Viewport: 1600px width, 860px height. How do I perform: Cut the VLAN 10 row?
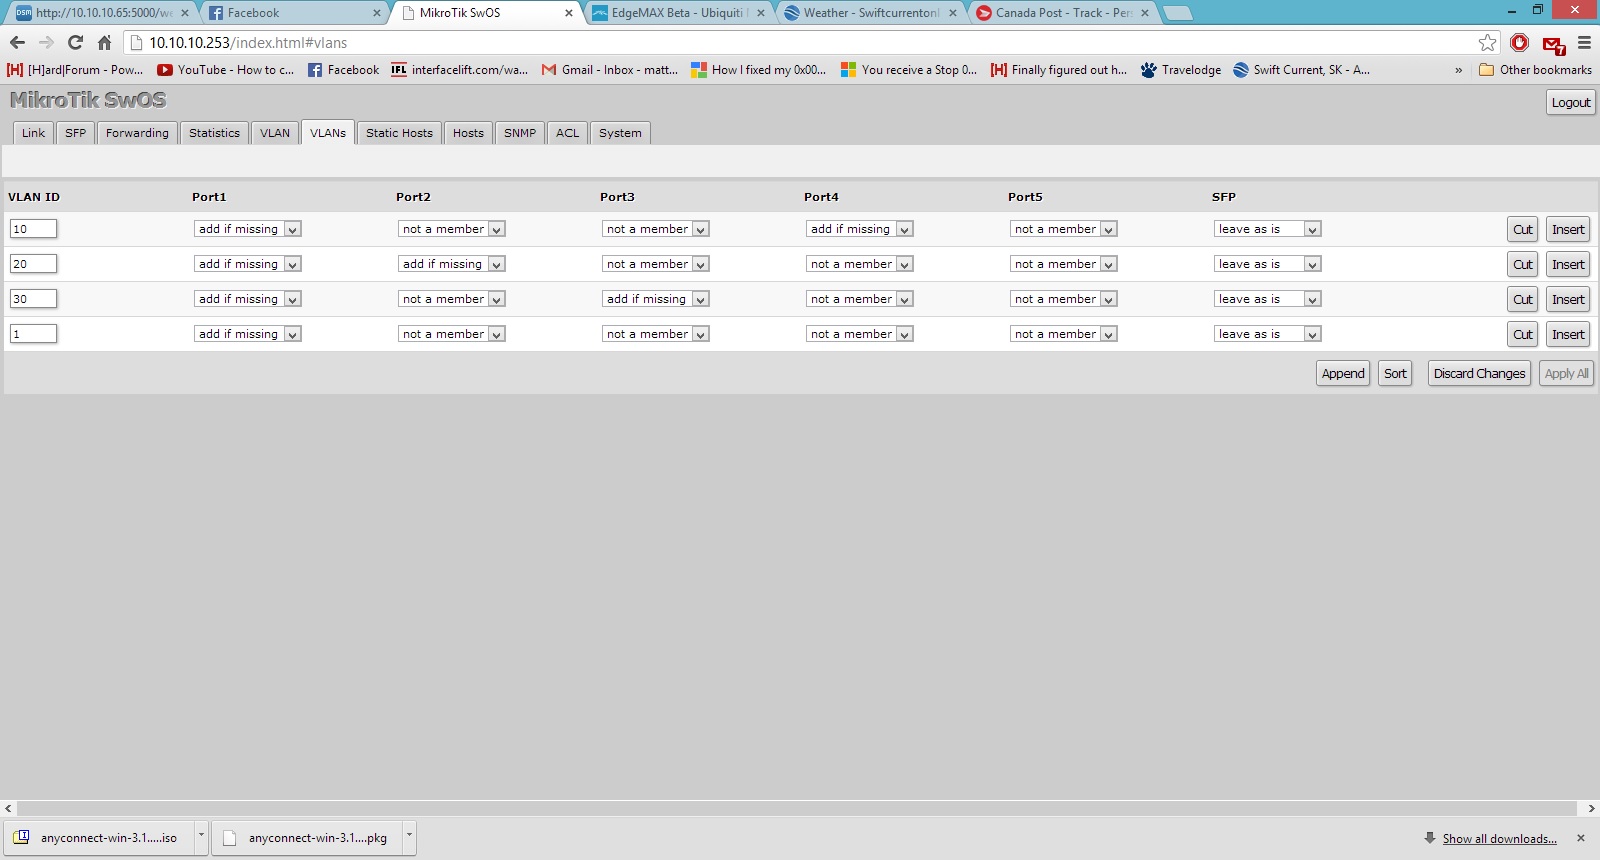click(1522, 229)
